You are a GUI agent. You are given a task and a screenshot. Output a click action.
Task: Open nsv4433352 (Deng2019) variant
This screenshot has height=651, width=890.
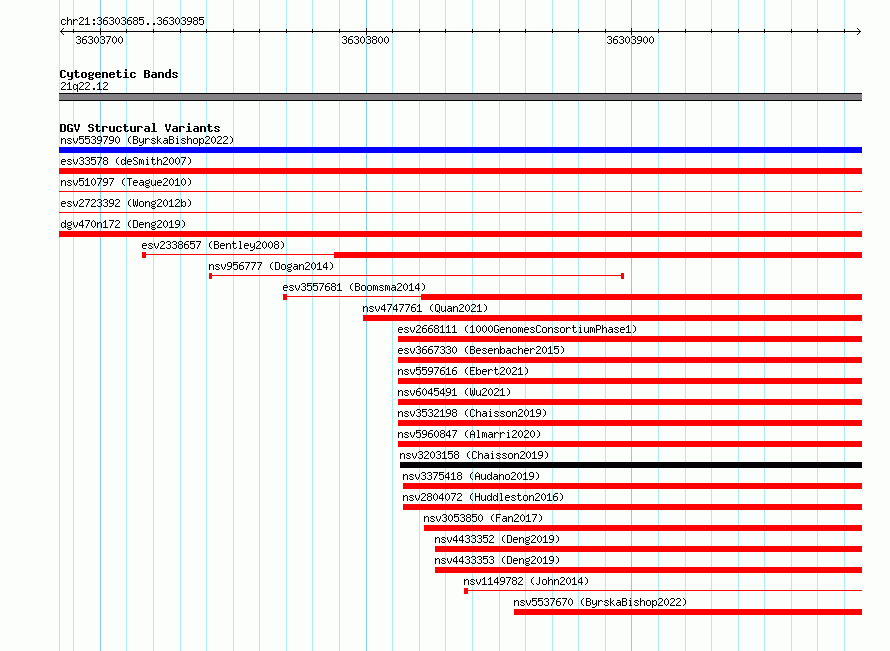pos(497,539)
